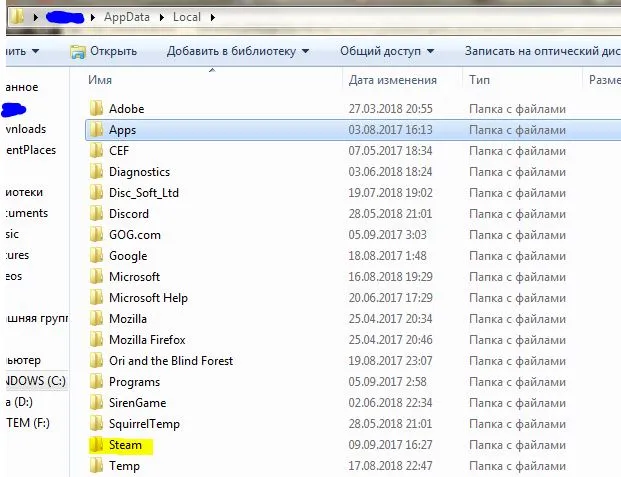Click the Открыть toolbar folder icon

(78, 52)
